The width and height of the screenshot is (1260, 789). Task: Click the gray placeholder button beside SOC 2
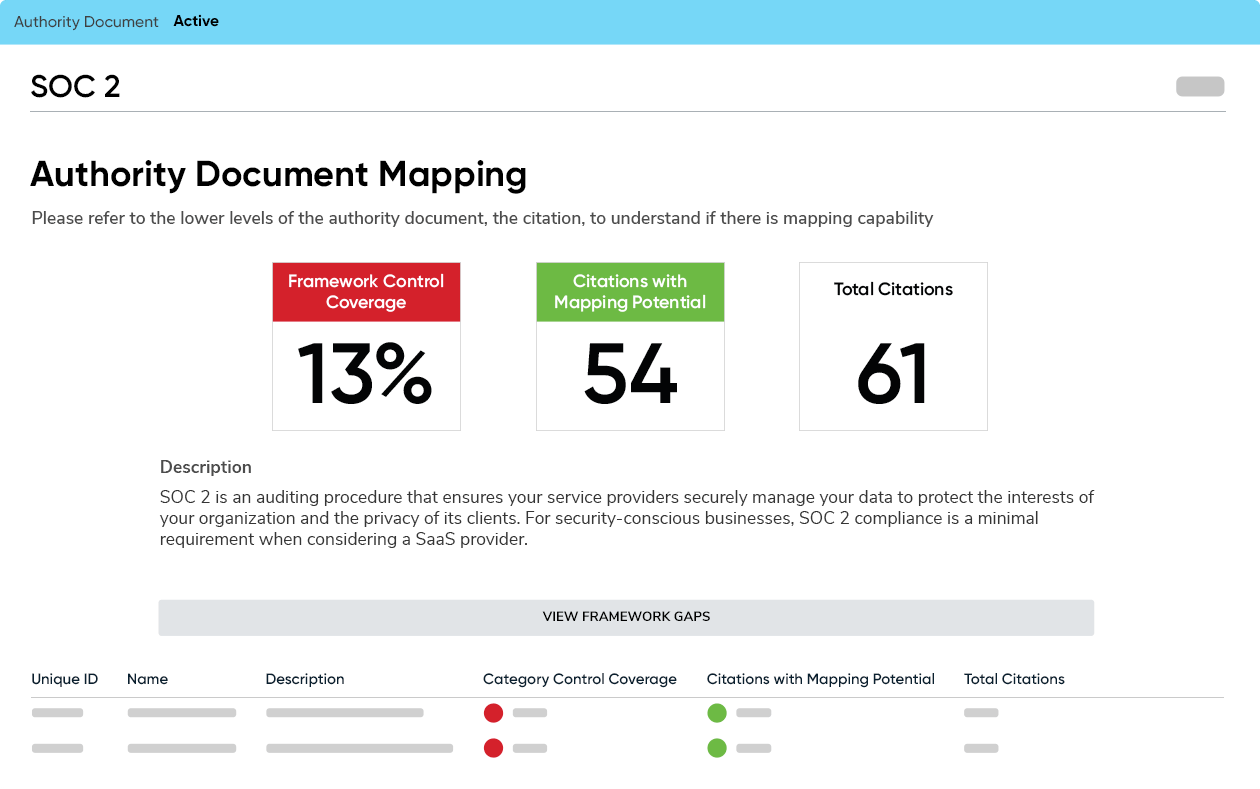pos(1200,86)
